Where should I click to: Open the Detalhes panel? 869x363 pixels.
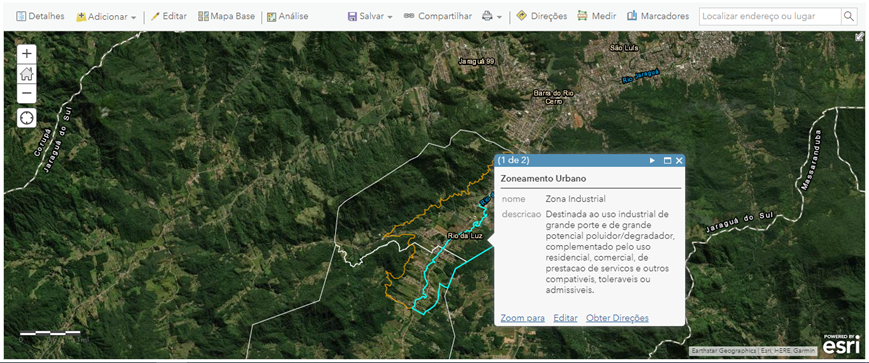(40, 16)
